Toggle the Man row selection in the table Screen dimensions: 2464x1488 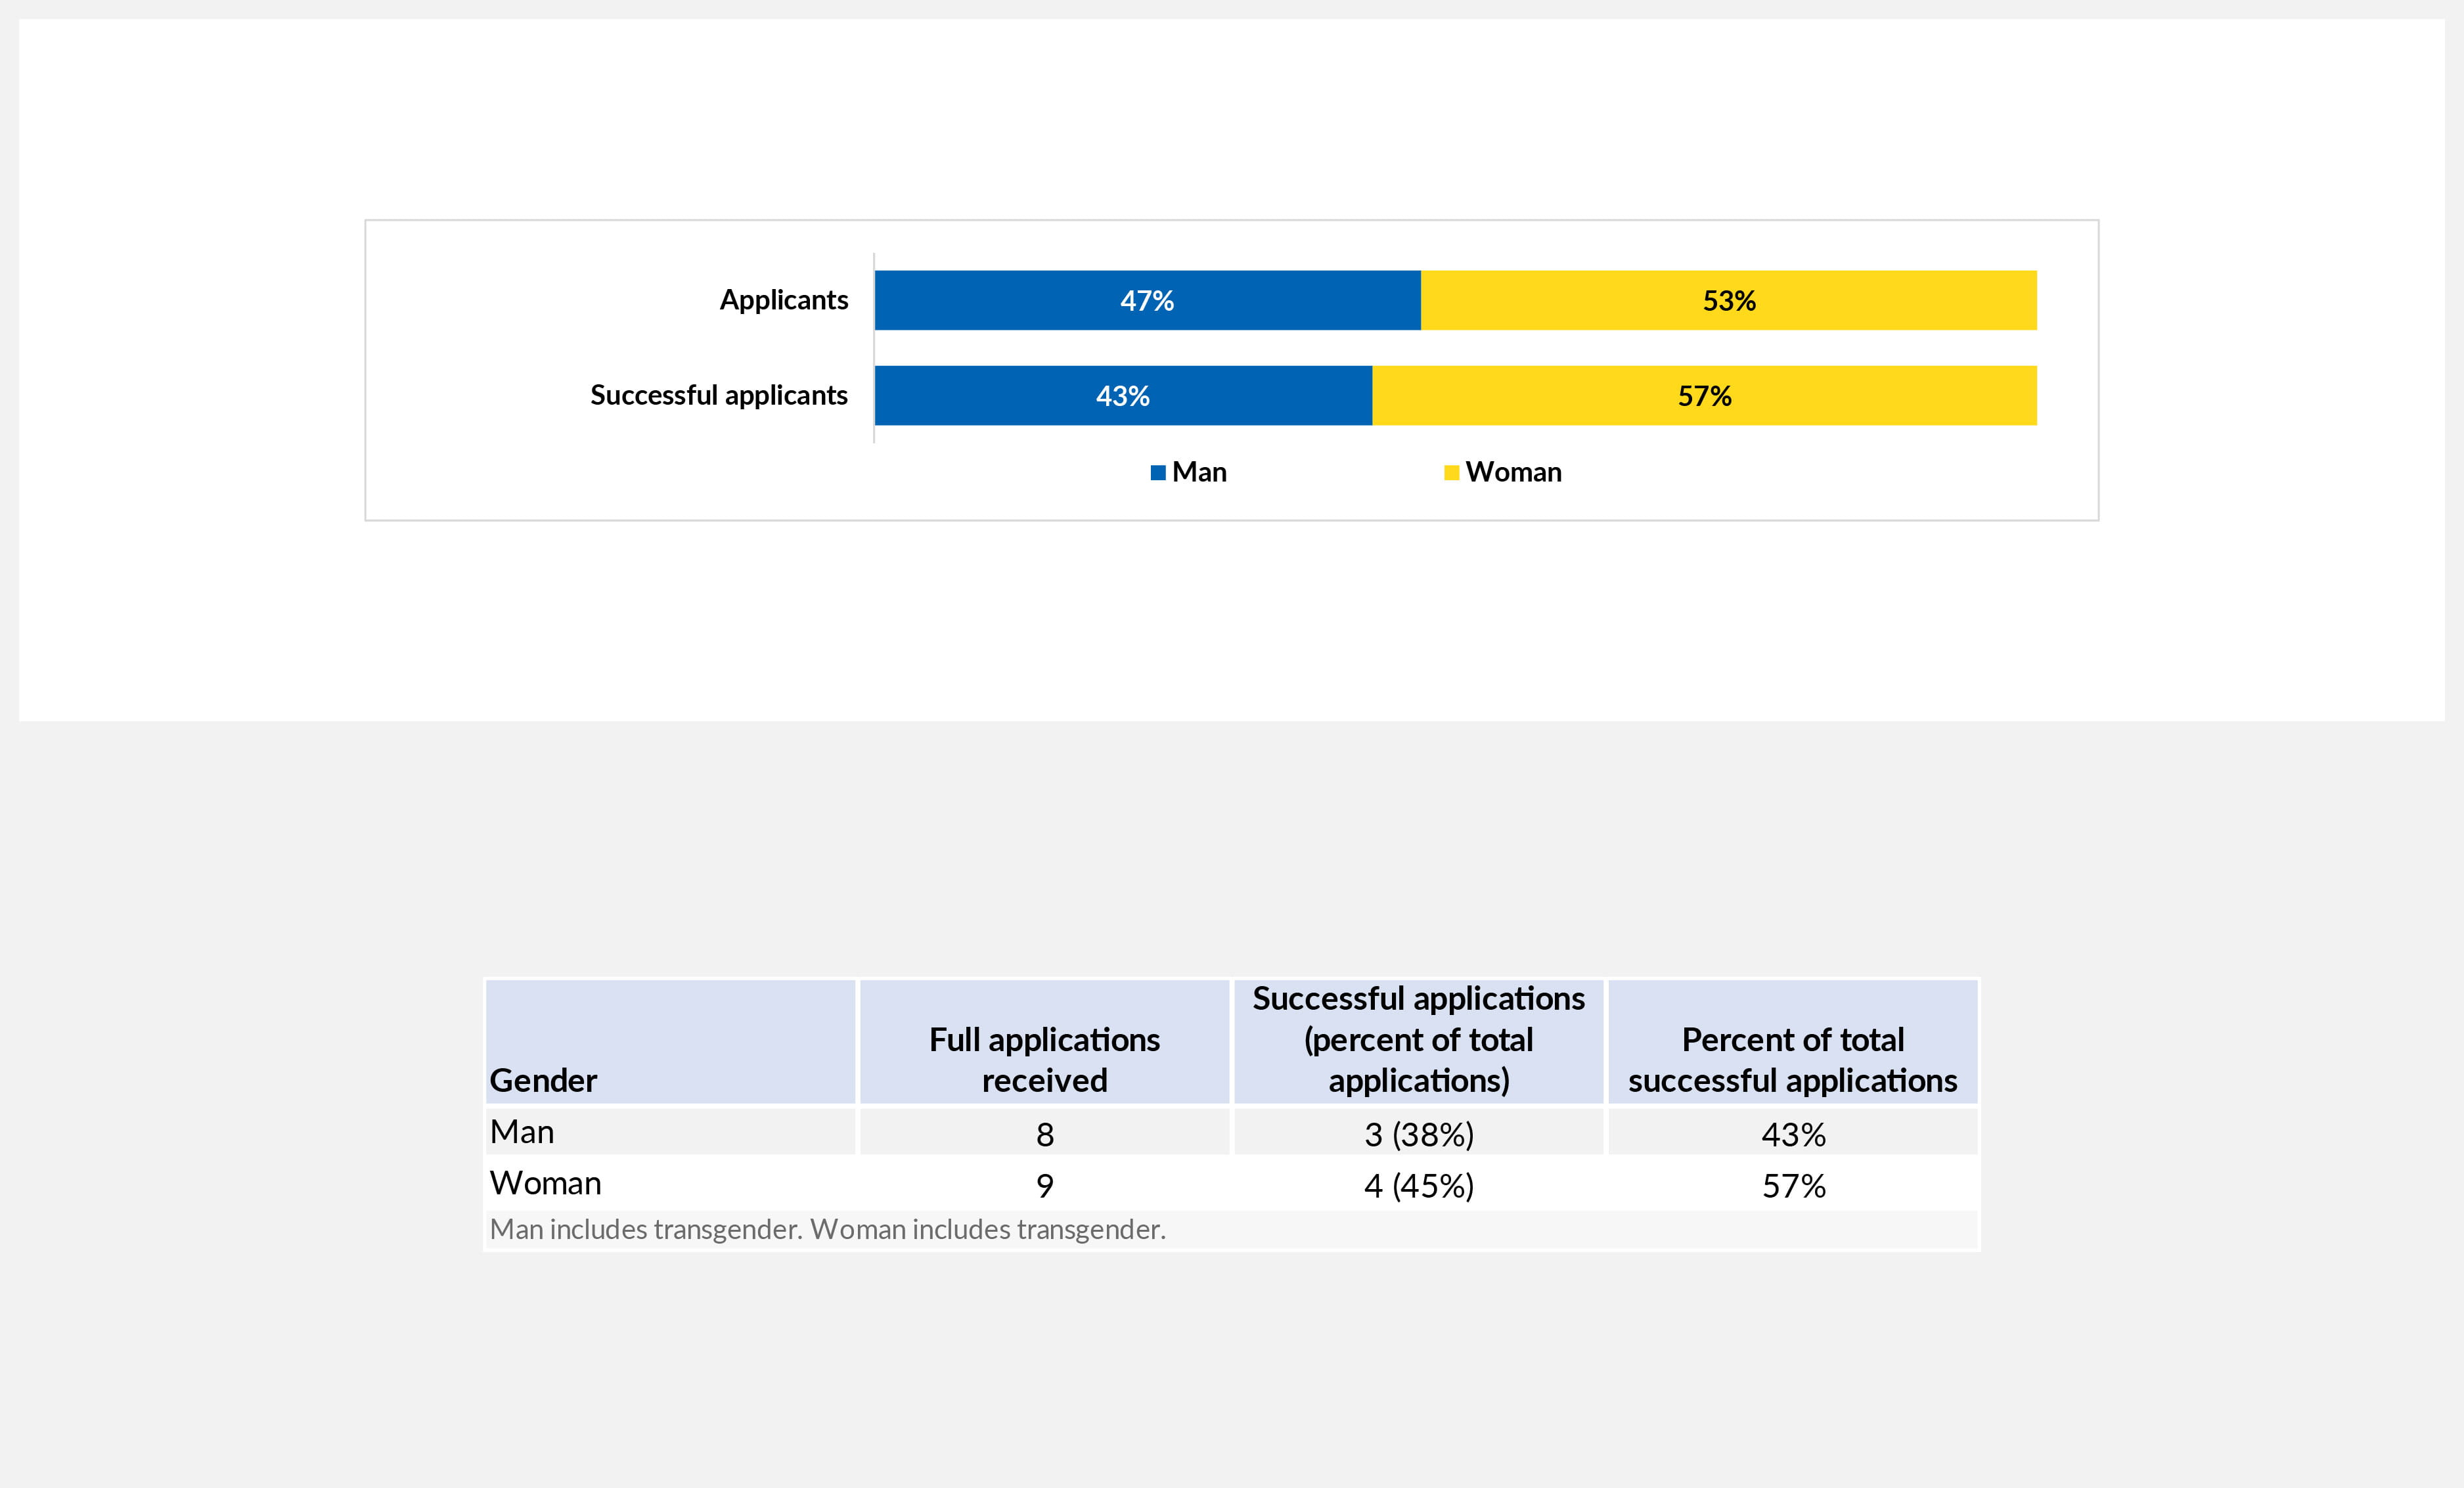click(522, 1131)
